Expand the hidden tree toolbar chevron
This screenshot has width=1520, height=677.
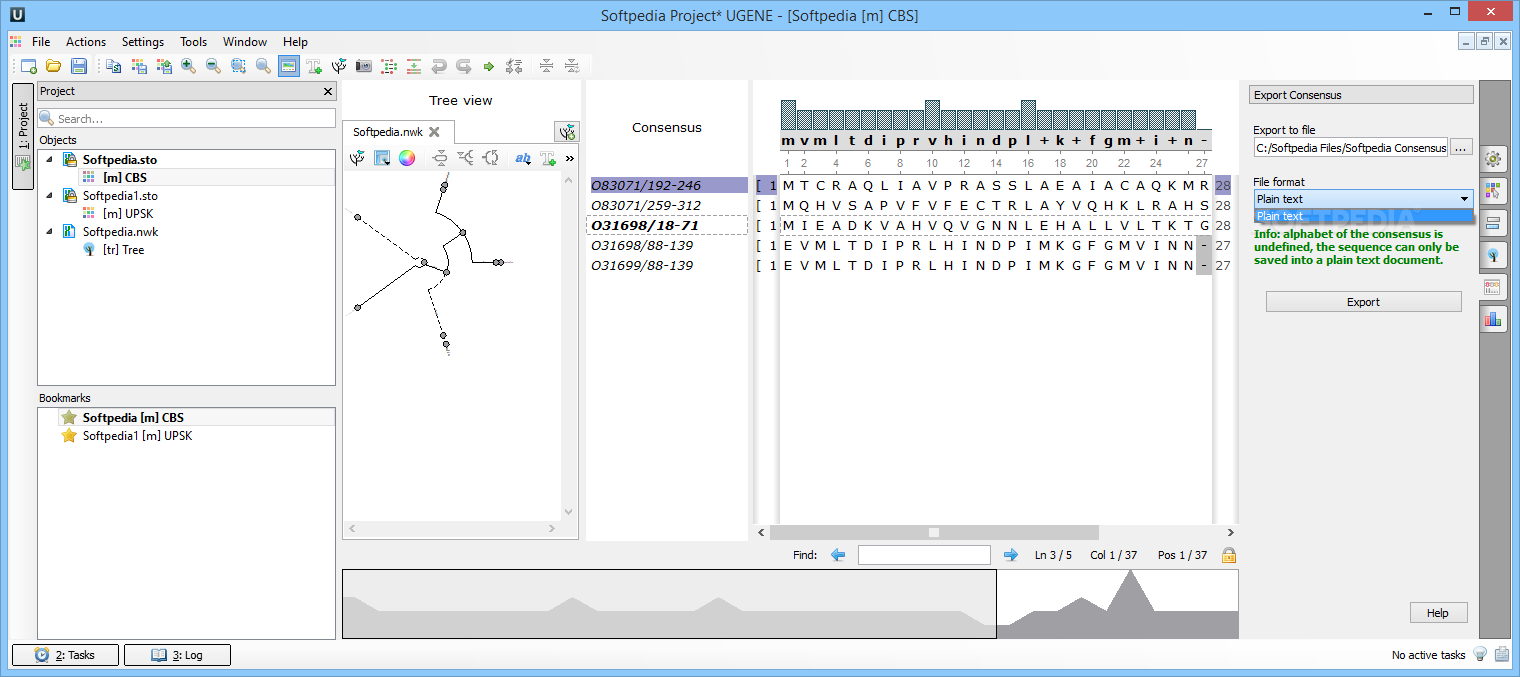tap(570, 158)
